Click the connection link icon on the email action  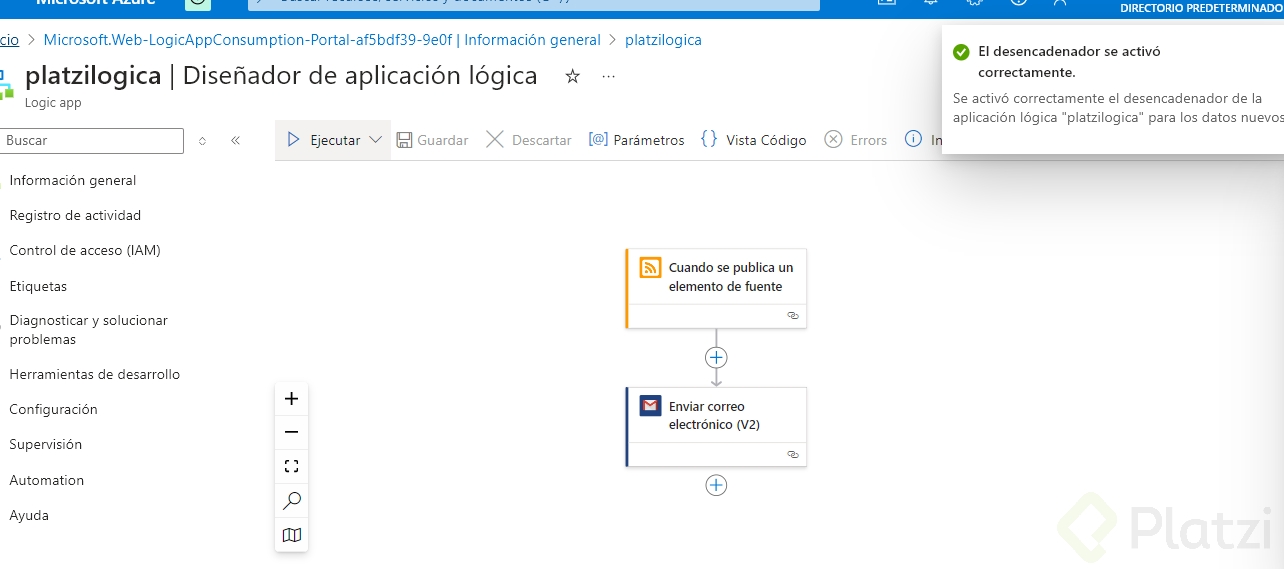click(x=793, y=454)
